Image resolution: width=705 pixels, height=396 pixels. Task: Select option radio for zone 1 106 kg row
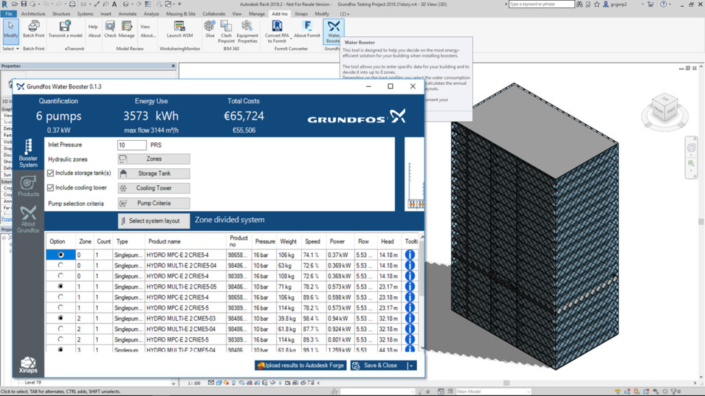point(61,297)
